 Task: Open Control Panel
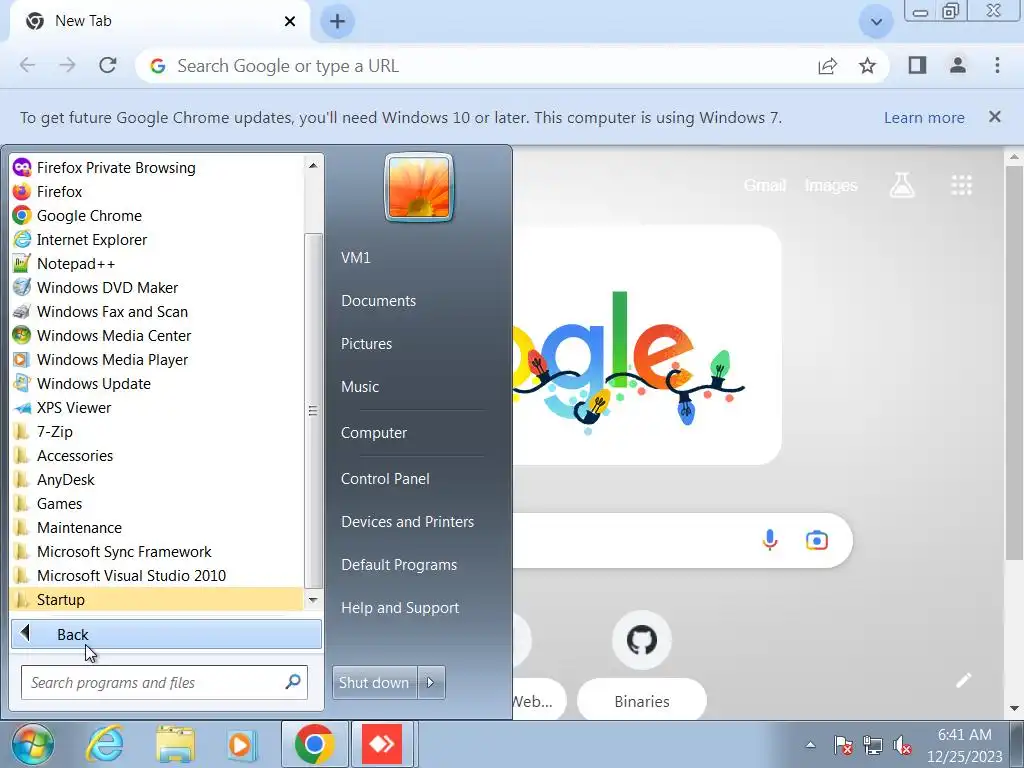point(385,479)
